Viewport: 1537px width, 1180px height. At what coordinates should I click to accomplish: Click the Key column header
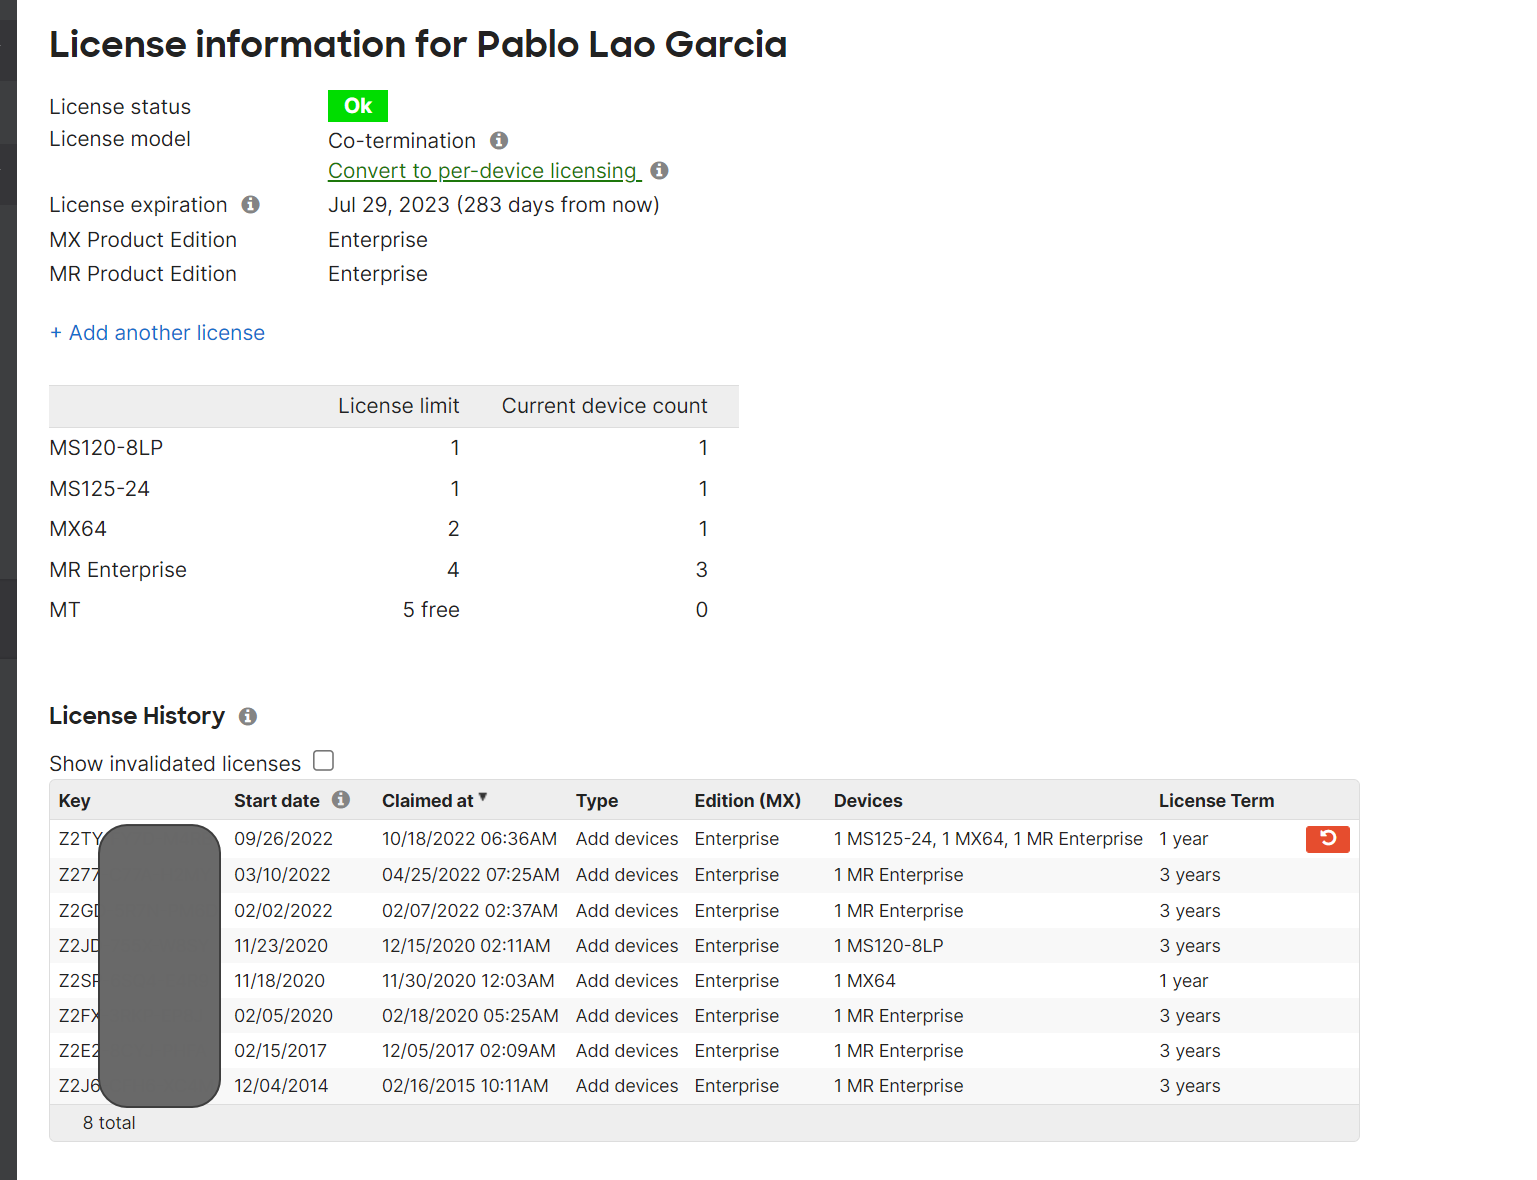75,801
